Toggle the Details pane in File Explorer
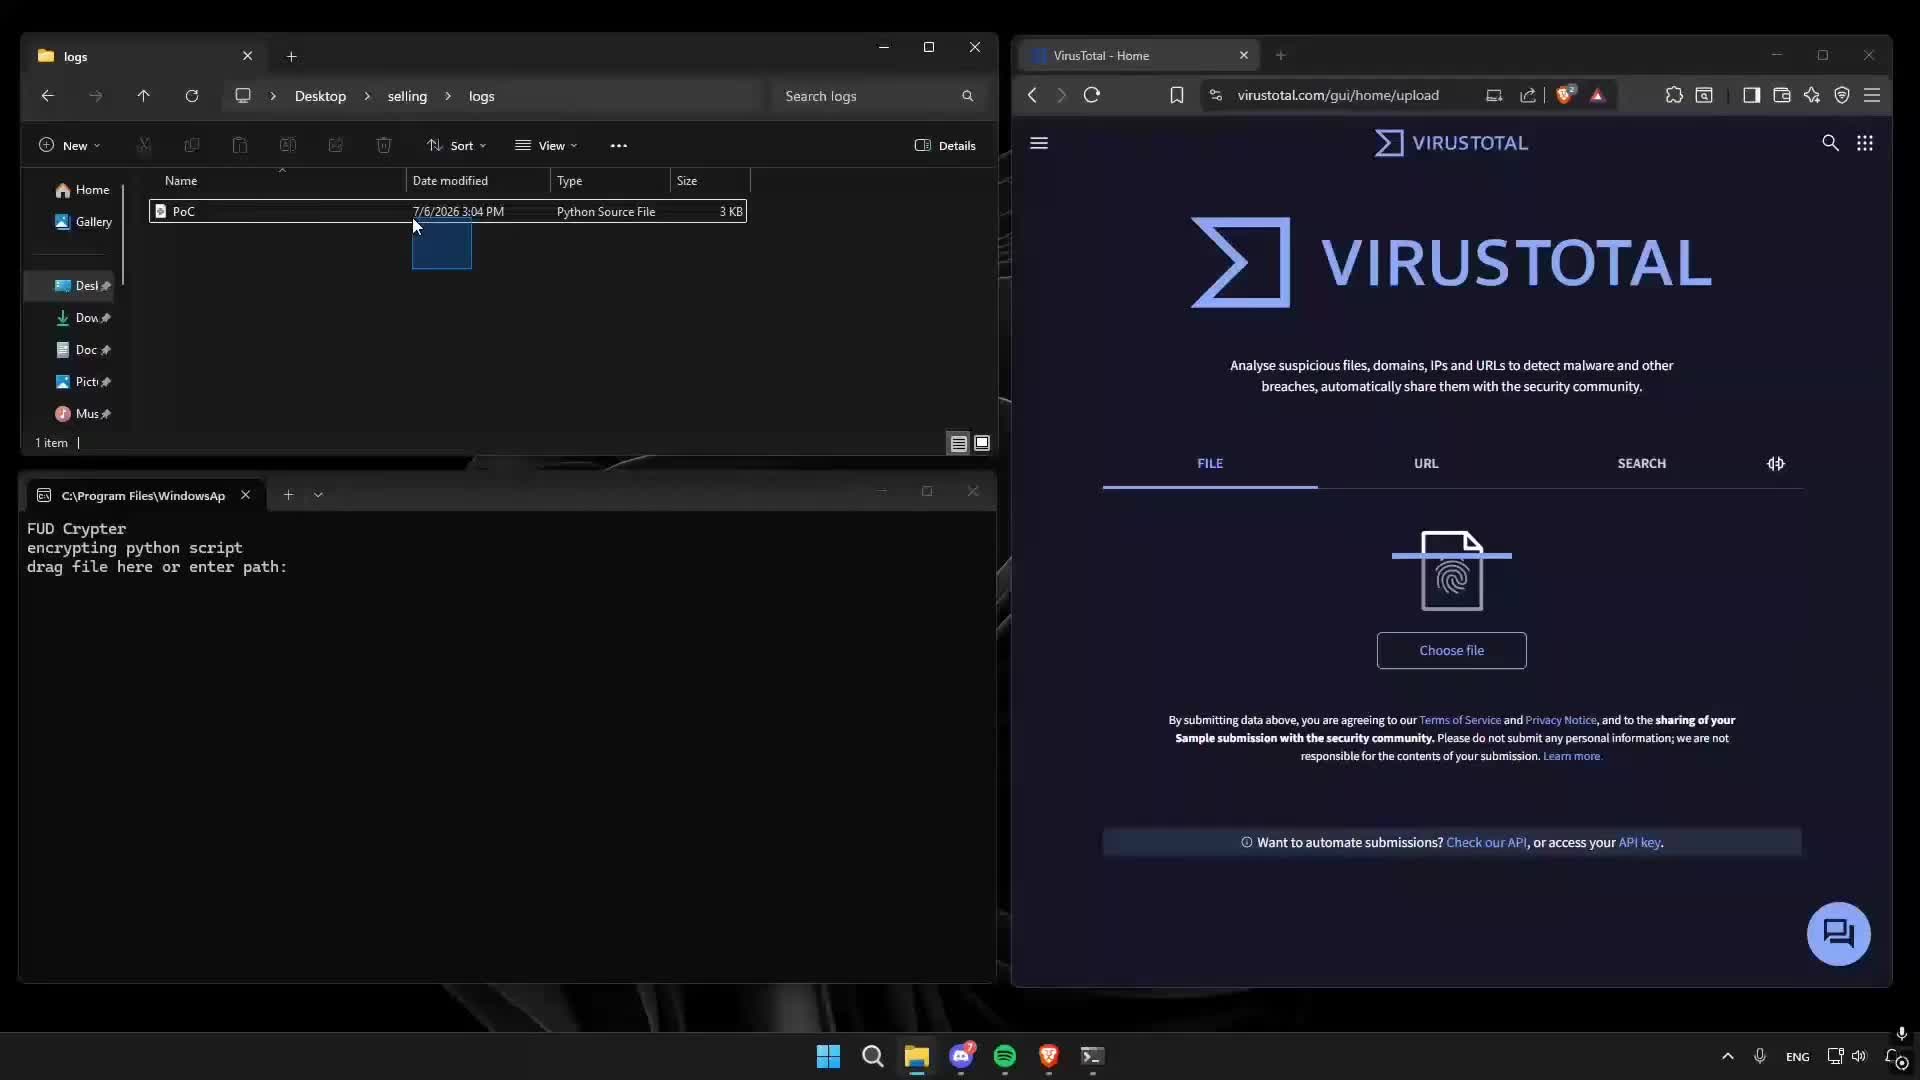 coord(945,145)
